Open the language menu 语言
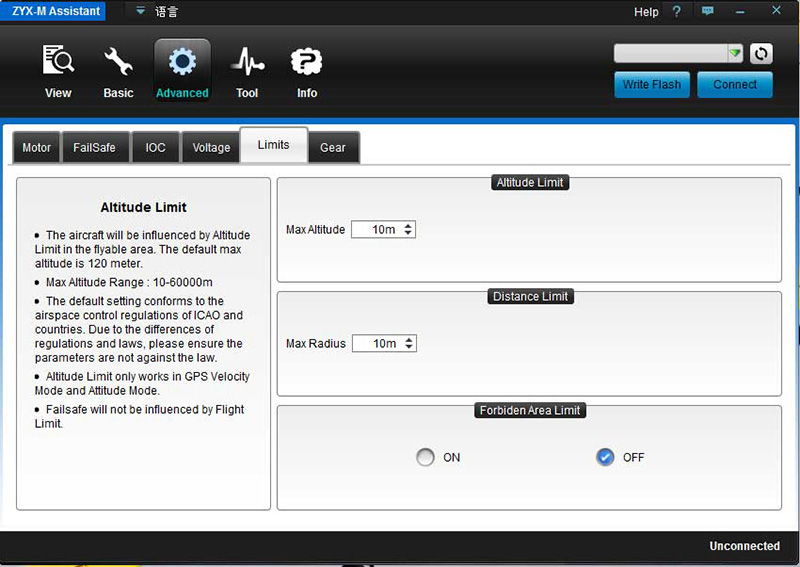Screen dimensions: 800x567 [166, 11]
